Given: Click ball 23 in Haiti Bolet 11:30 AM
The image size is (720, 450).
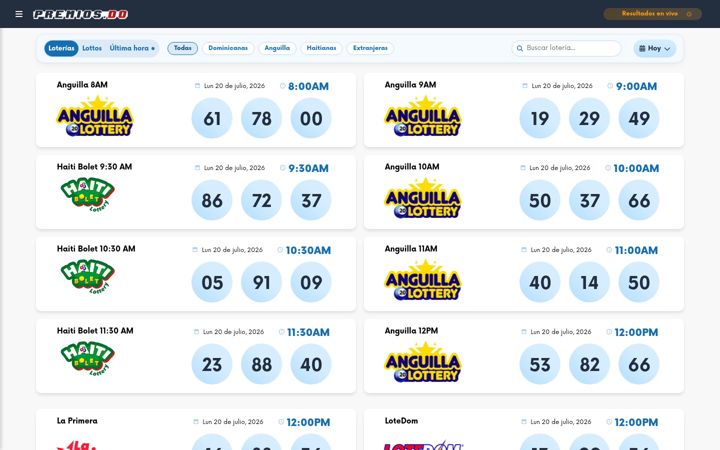Looking at the screenshot, I should click(212, 364).
